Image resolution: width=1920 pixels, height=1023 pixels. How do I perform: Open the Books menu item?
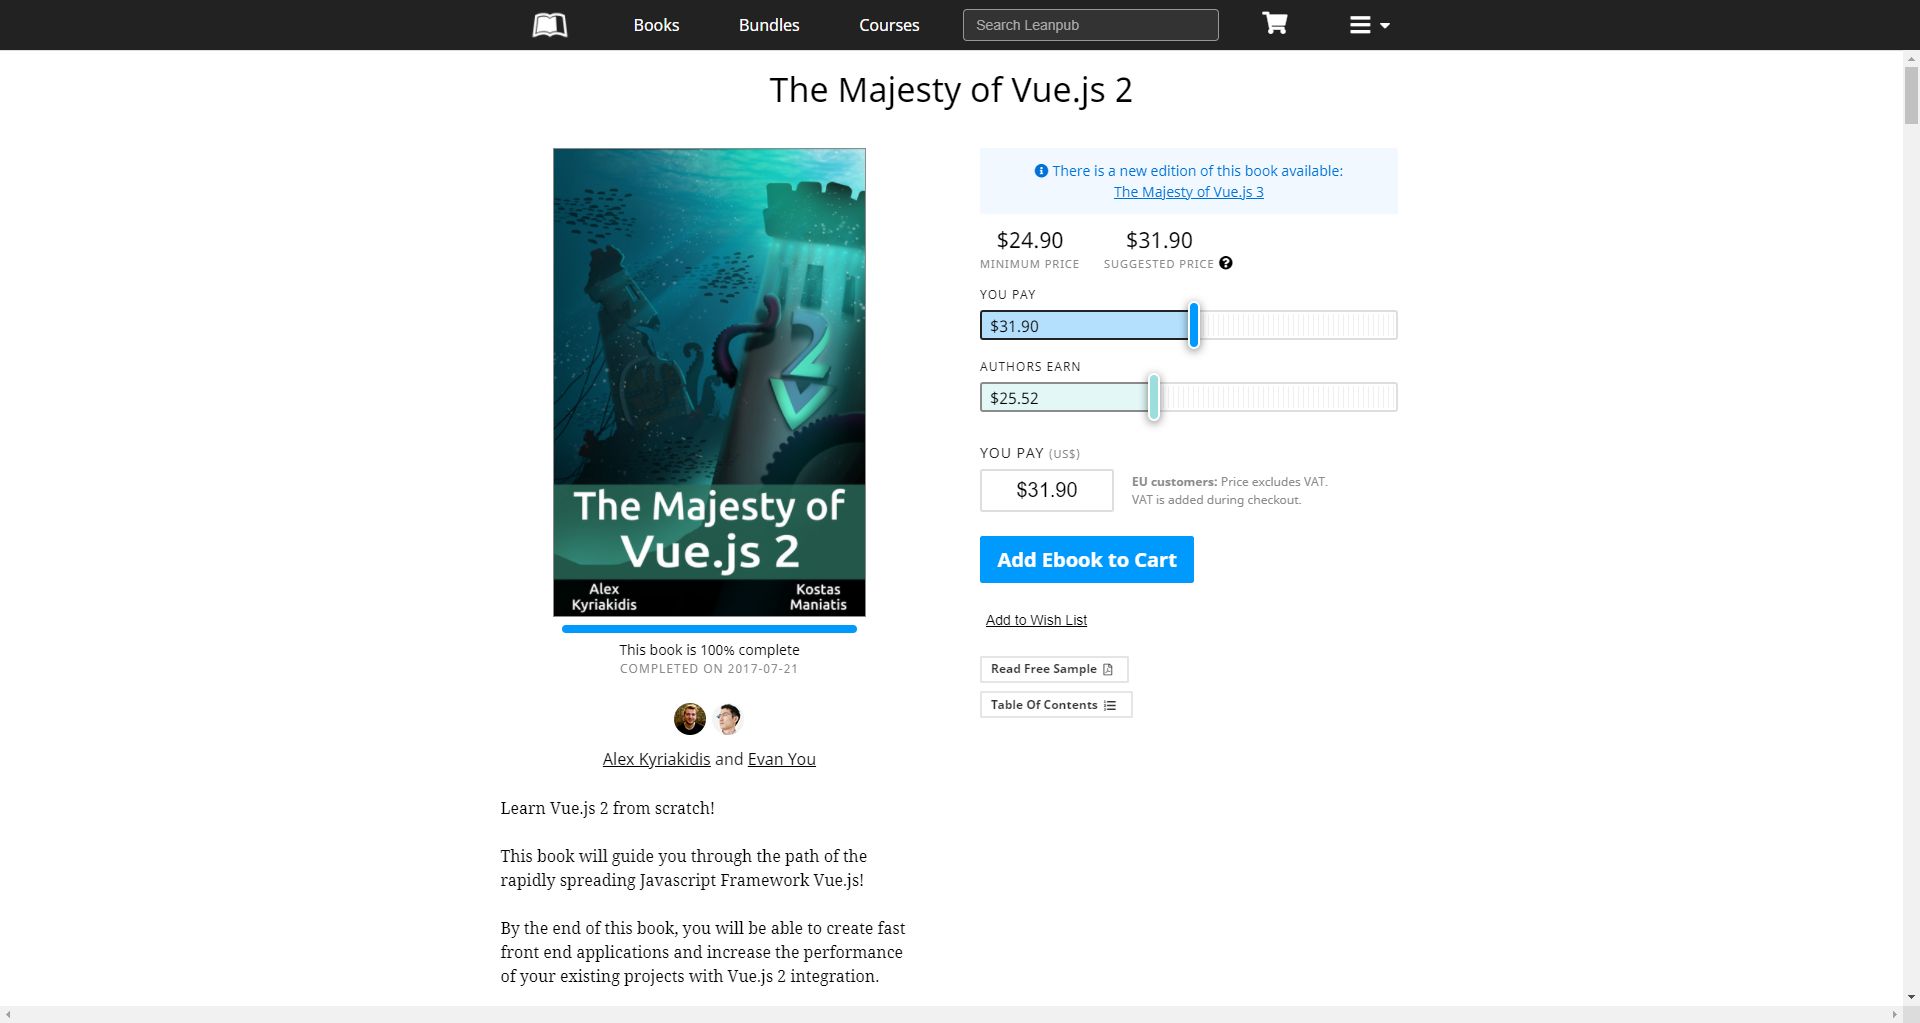tap(656, 25)
